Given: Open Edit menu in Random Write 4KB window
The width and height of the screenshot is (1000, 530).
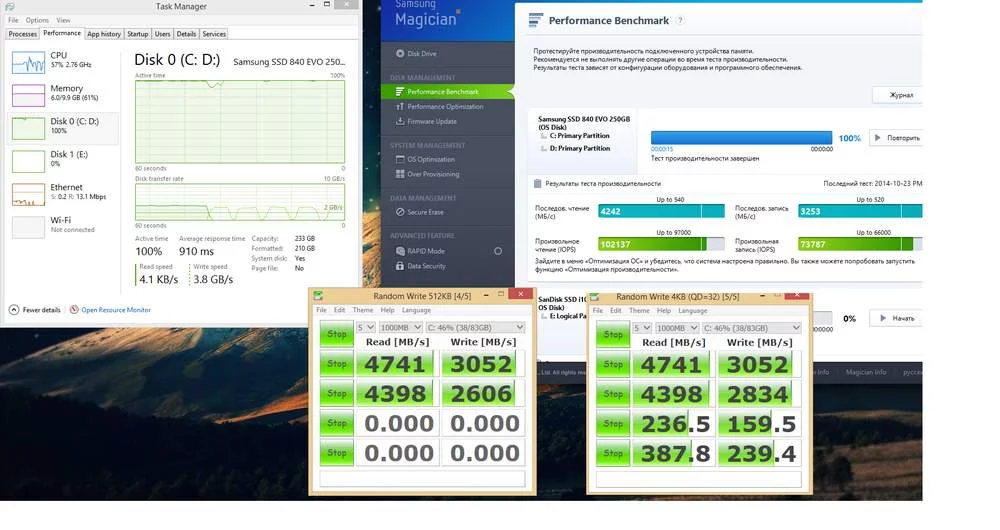Looking at the screenshot, I should [x=615, y=311].
